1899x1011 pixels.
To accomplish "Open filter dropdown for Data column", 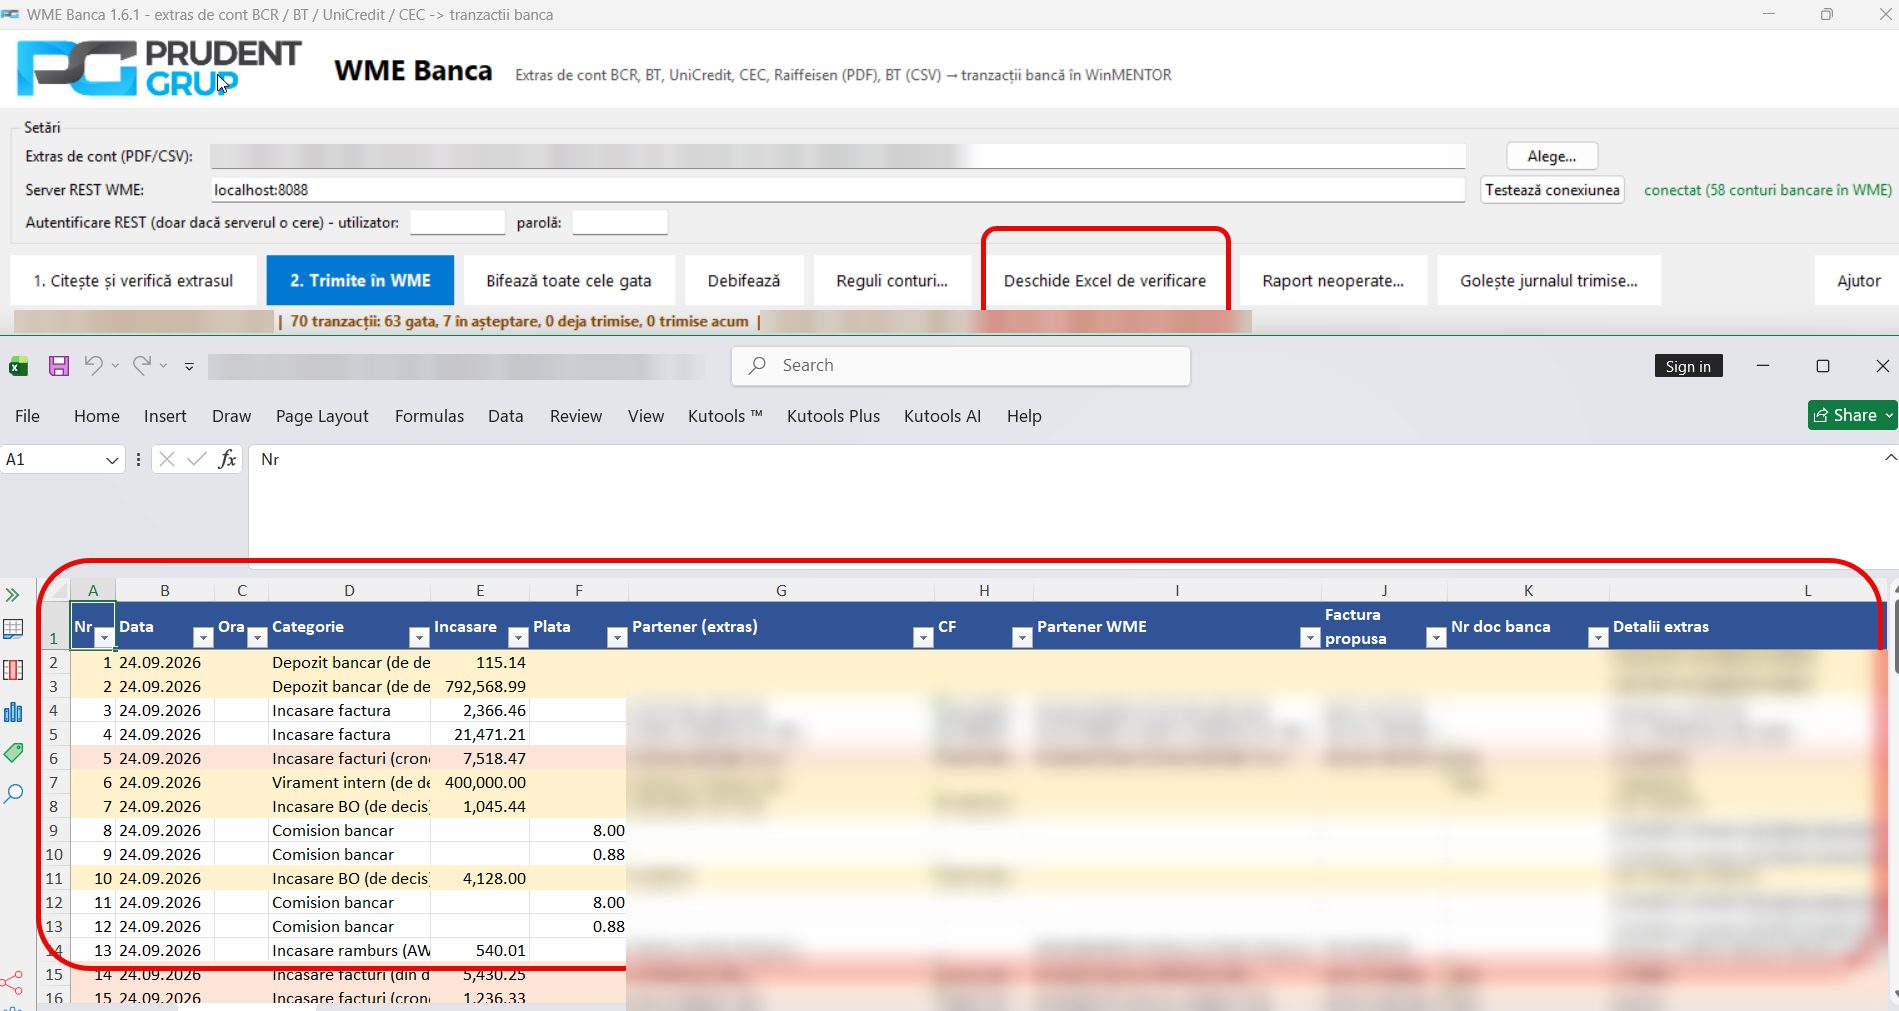I will 203,638.
